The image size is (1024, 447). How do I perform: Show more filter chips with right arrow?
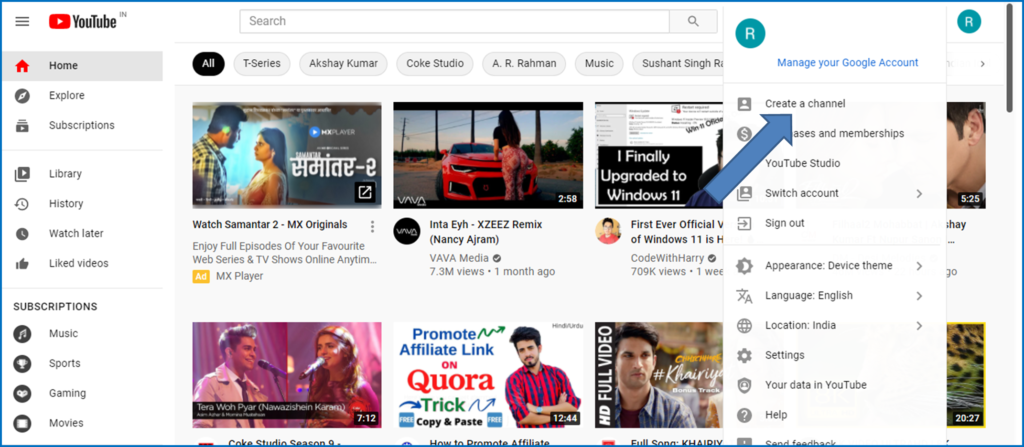point(982,64)
